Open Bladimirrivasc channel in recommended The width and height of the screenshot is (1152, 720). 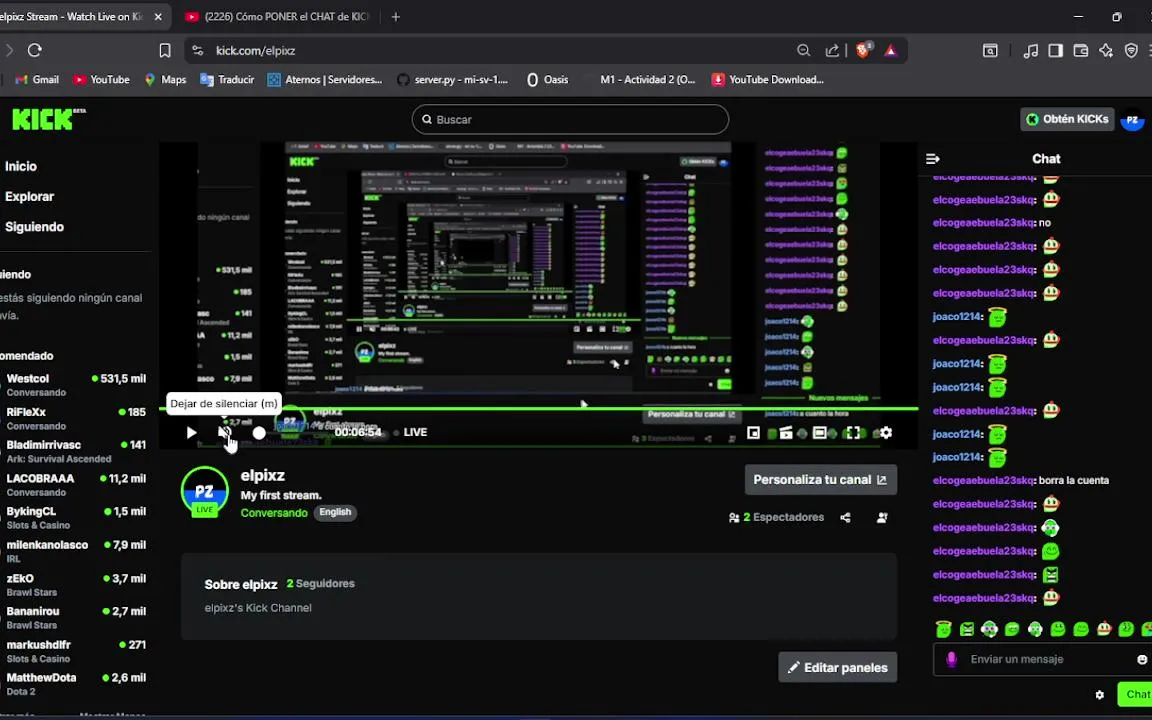[x=75, y=451]
